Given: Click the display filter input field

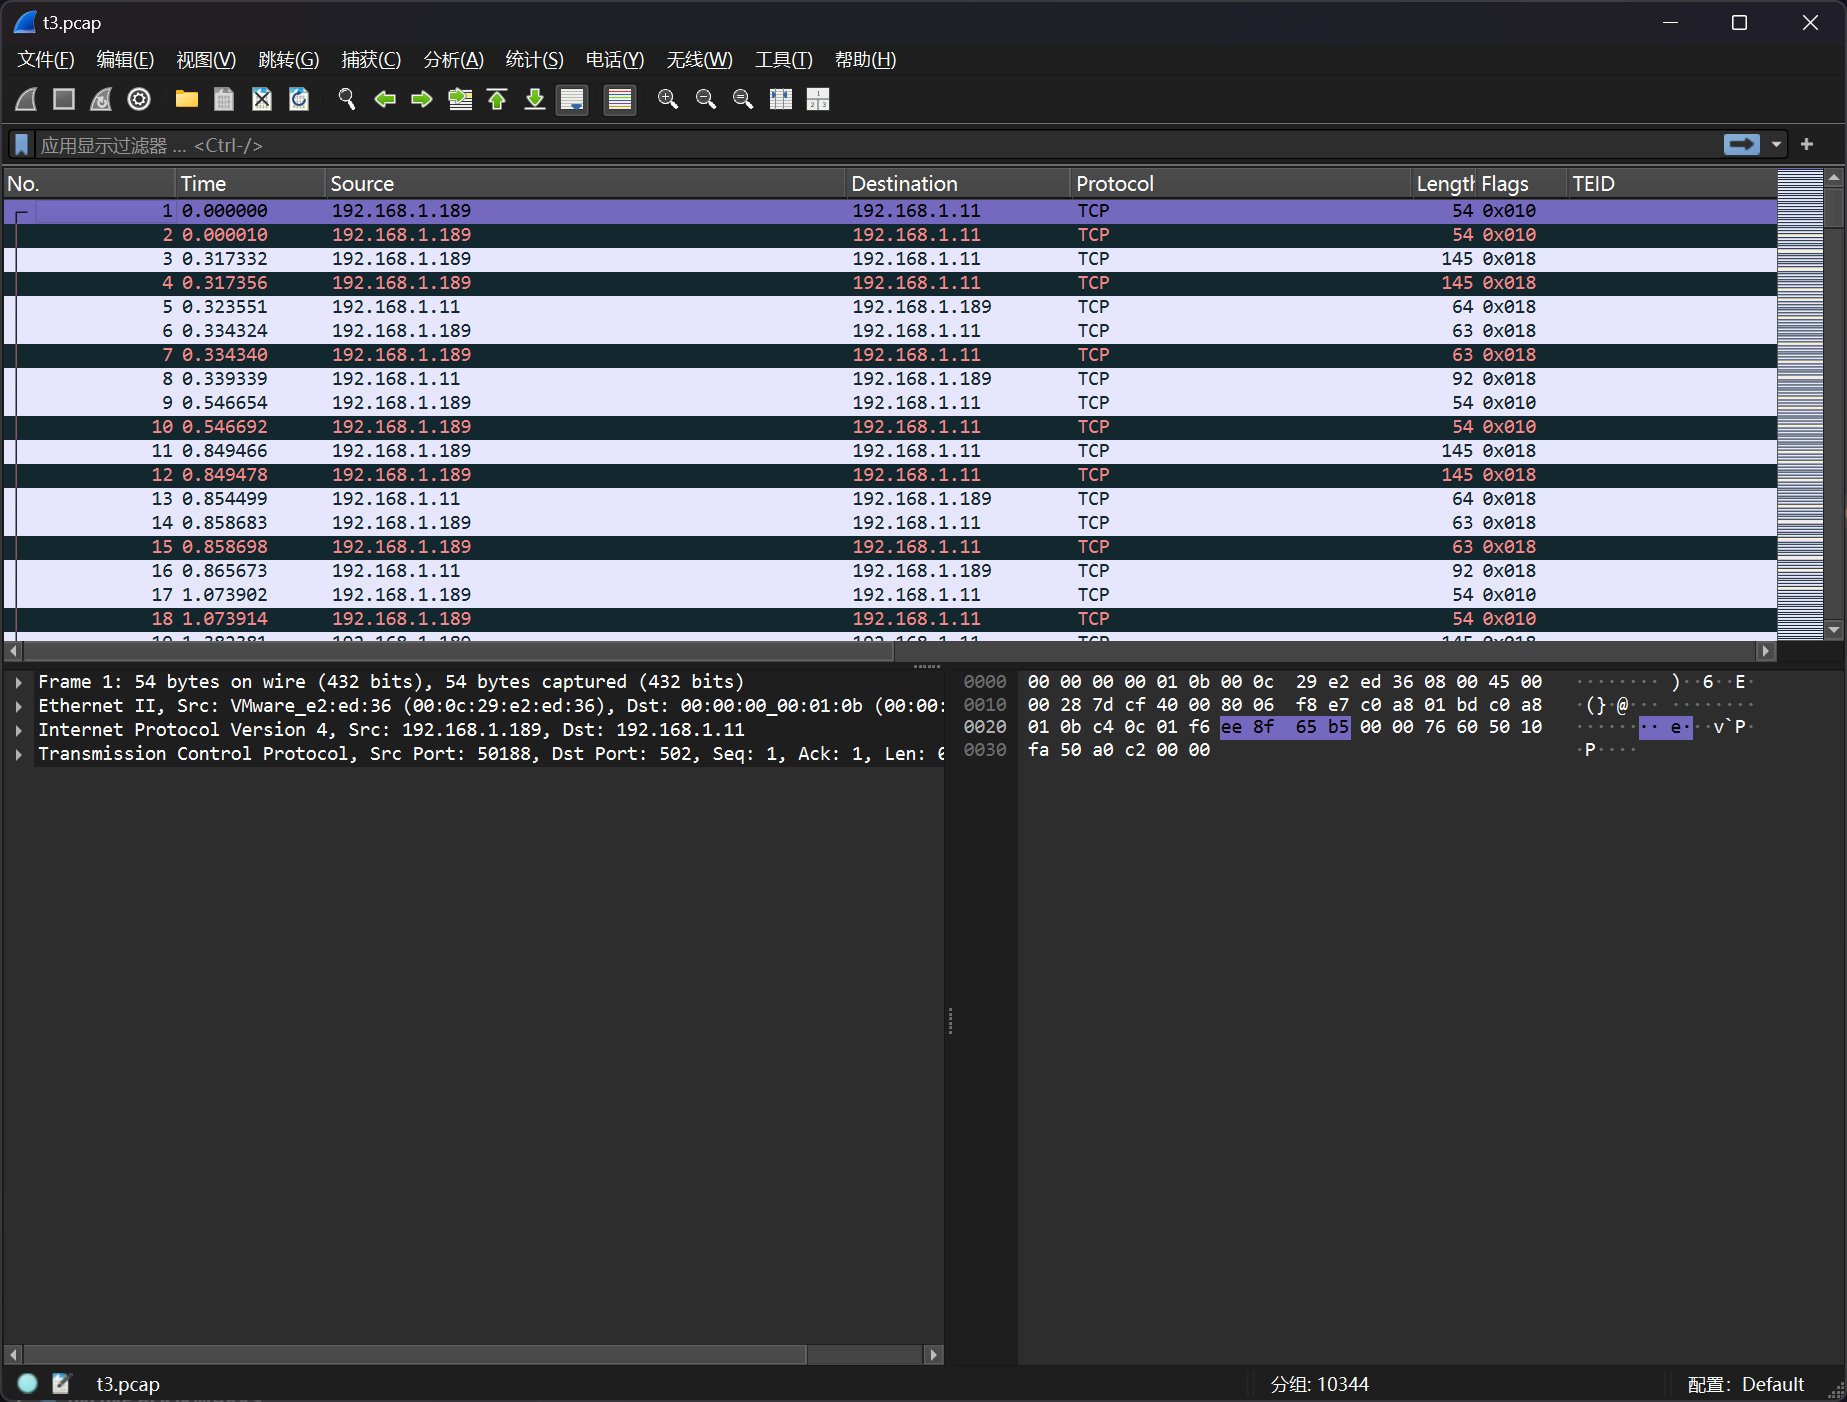Looking at the screenshot, I should point(877,145).
